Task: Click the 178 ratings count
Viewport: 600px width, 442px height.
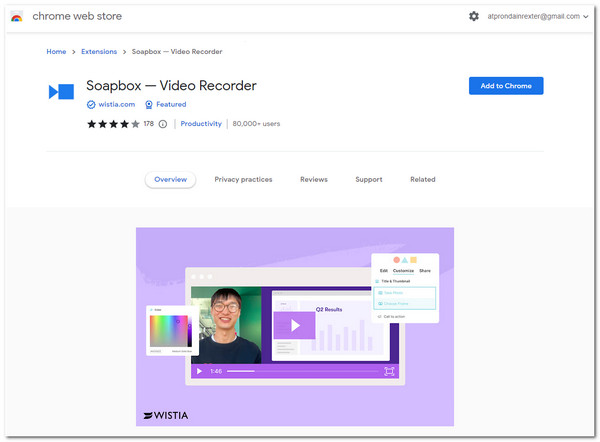Action: tap(148, 124)
